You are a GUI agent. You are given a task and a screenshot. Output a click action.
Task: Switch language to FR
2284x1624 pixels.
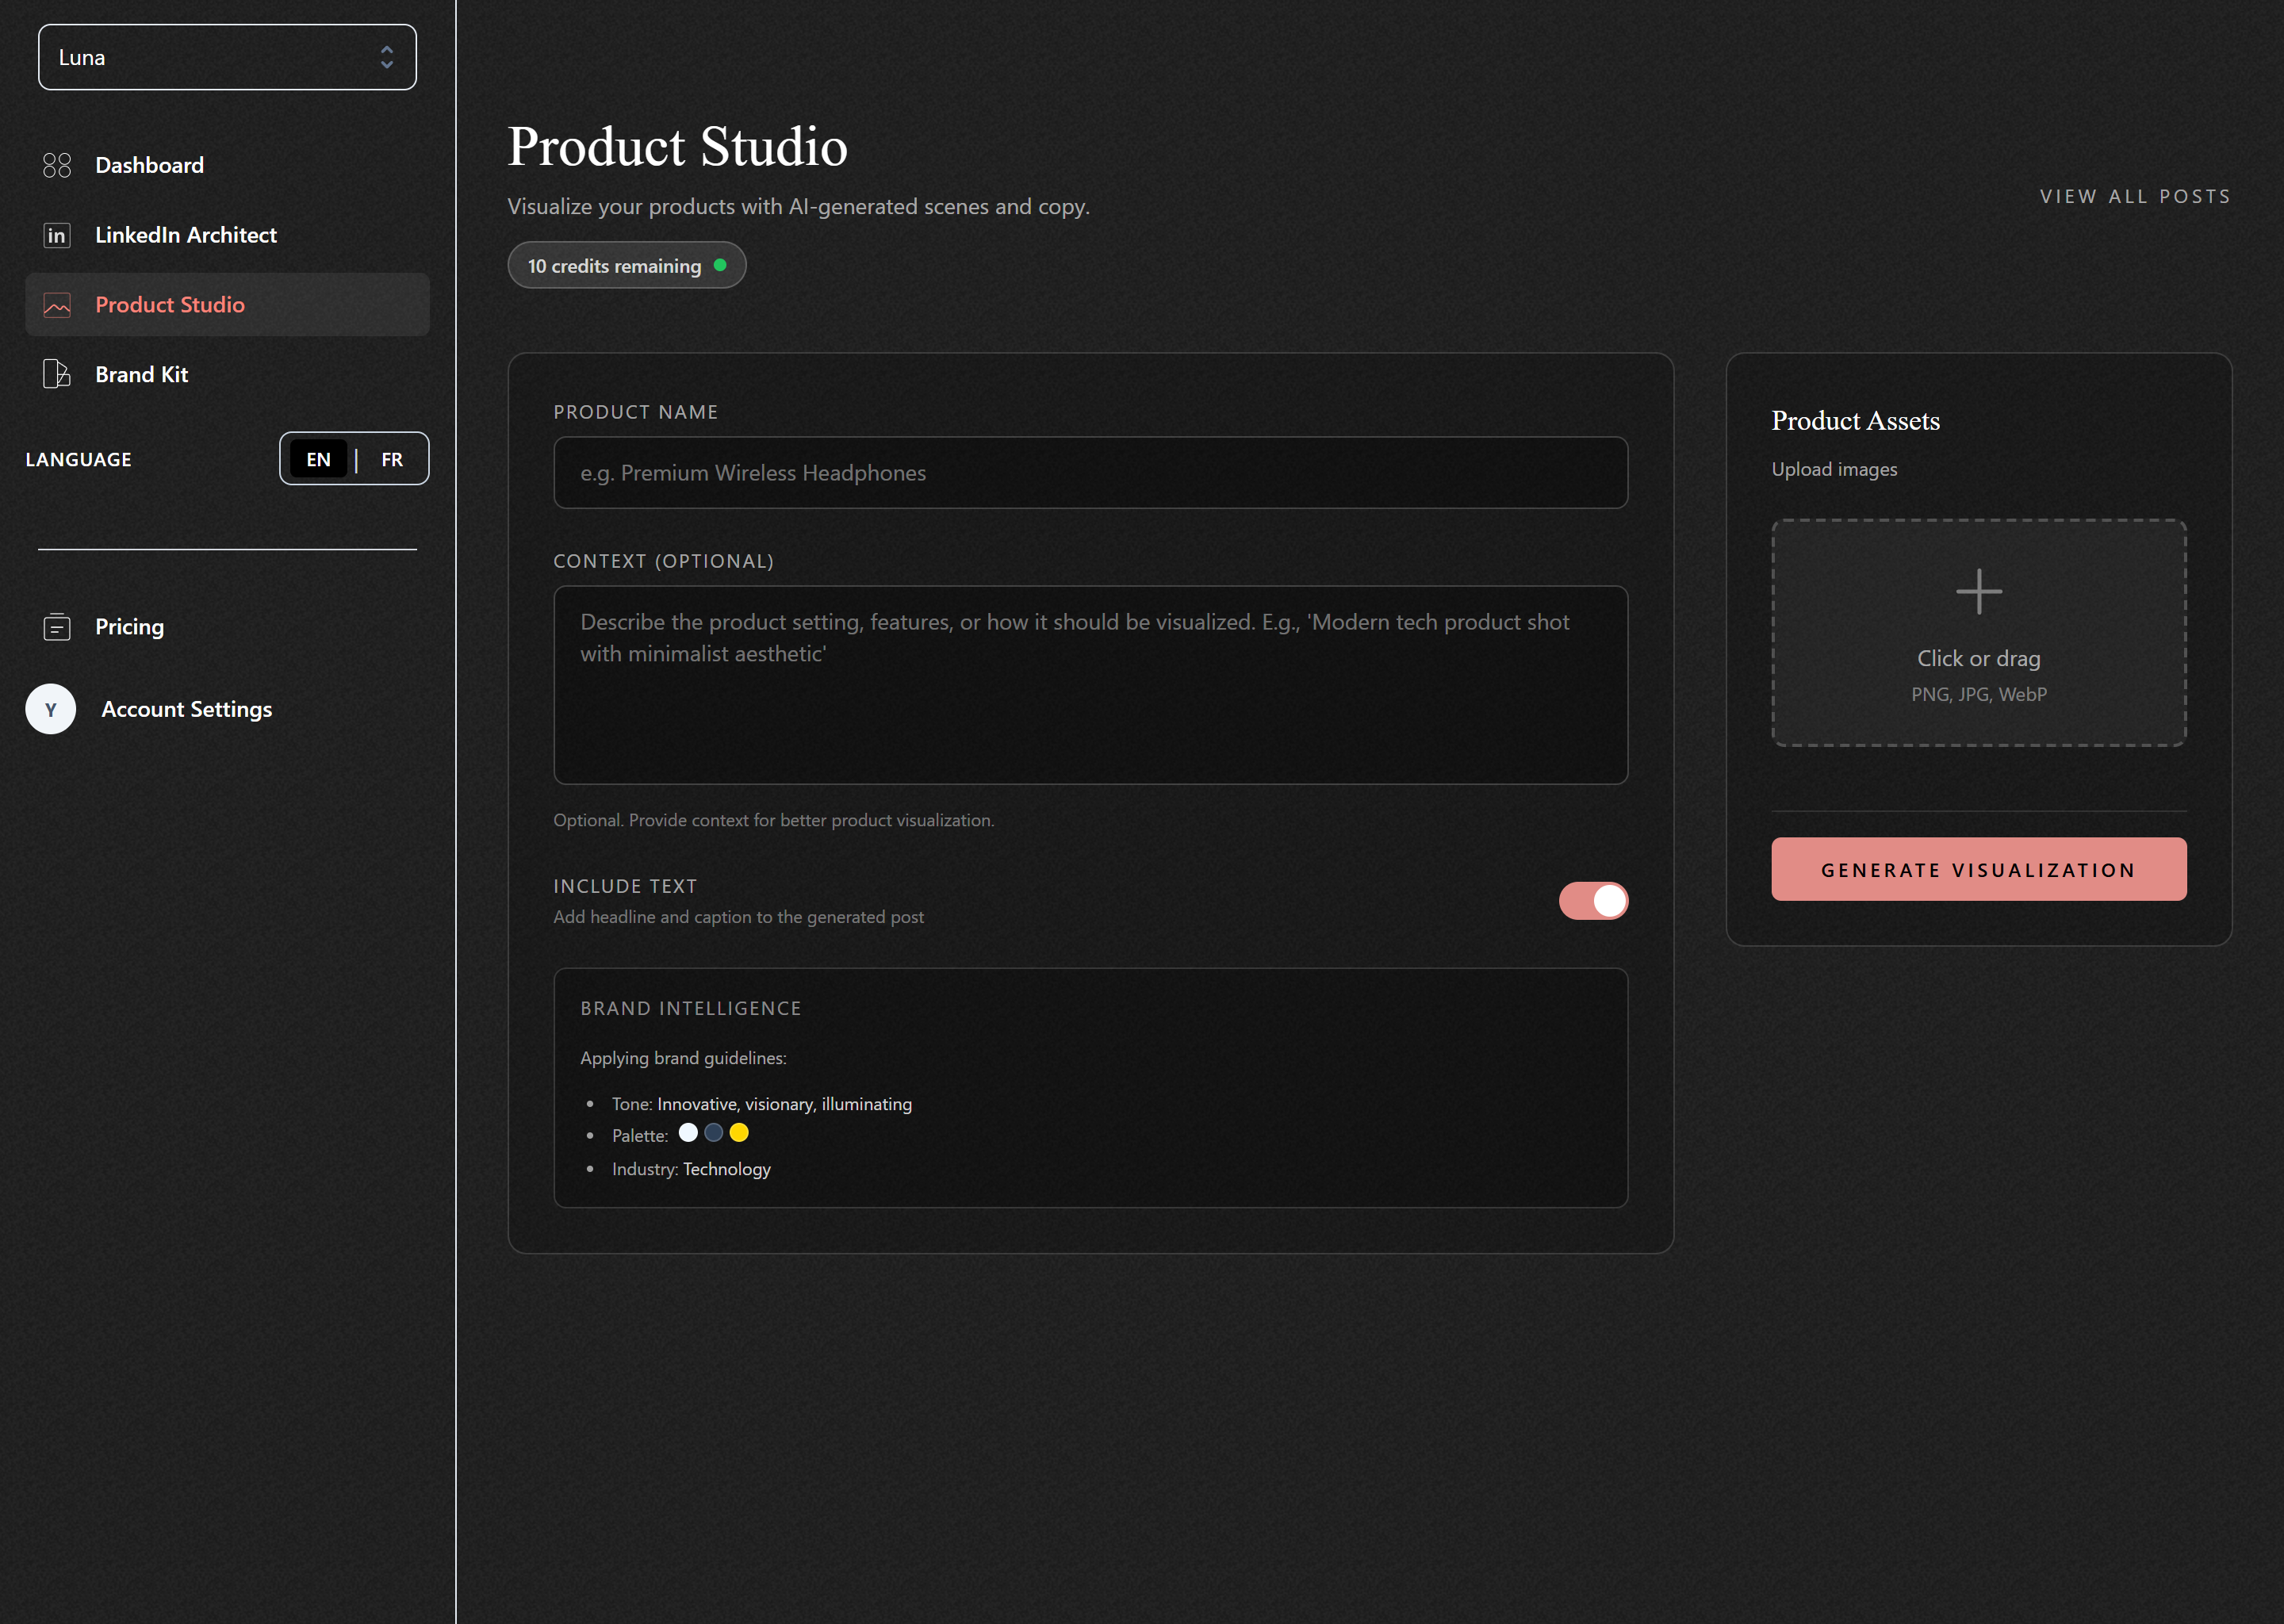pyautogui.click(x=391, y=458)
